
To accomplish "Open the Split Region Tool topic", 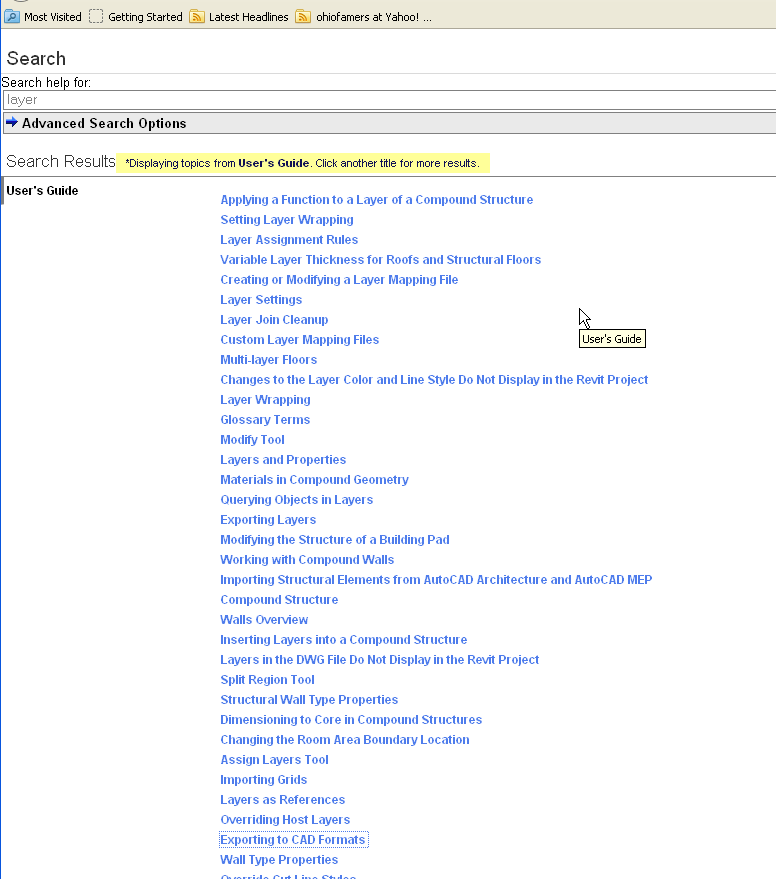I will [x=267, y=679].
